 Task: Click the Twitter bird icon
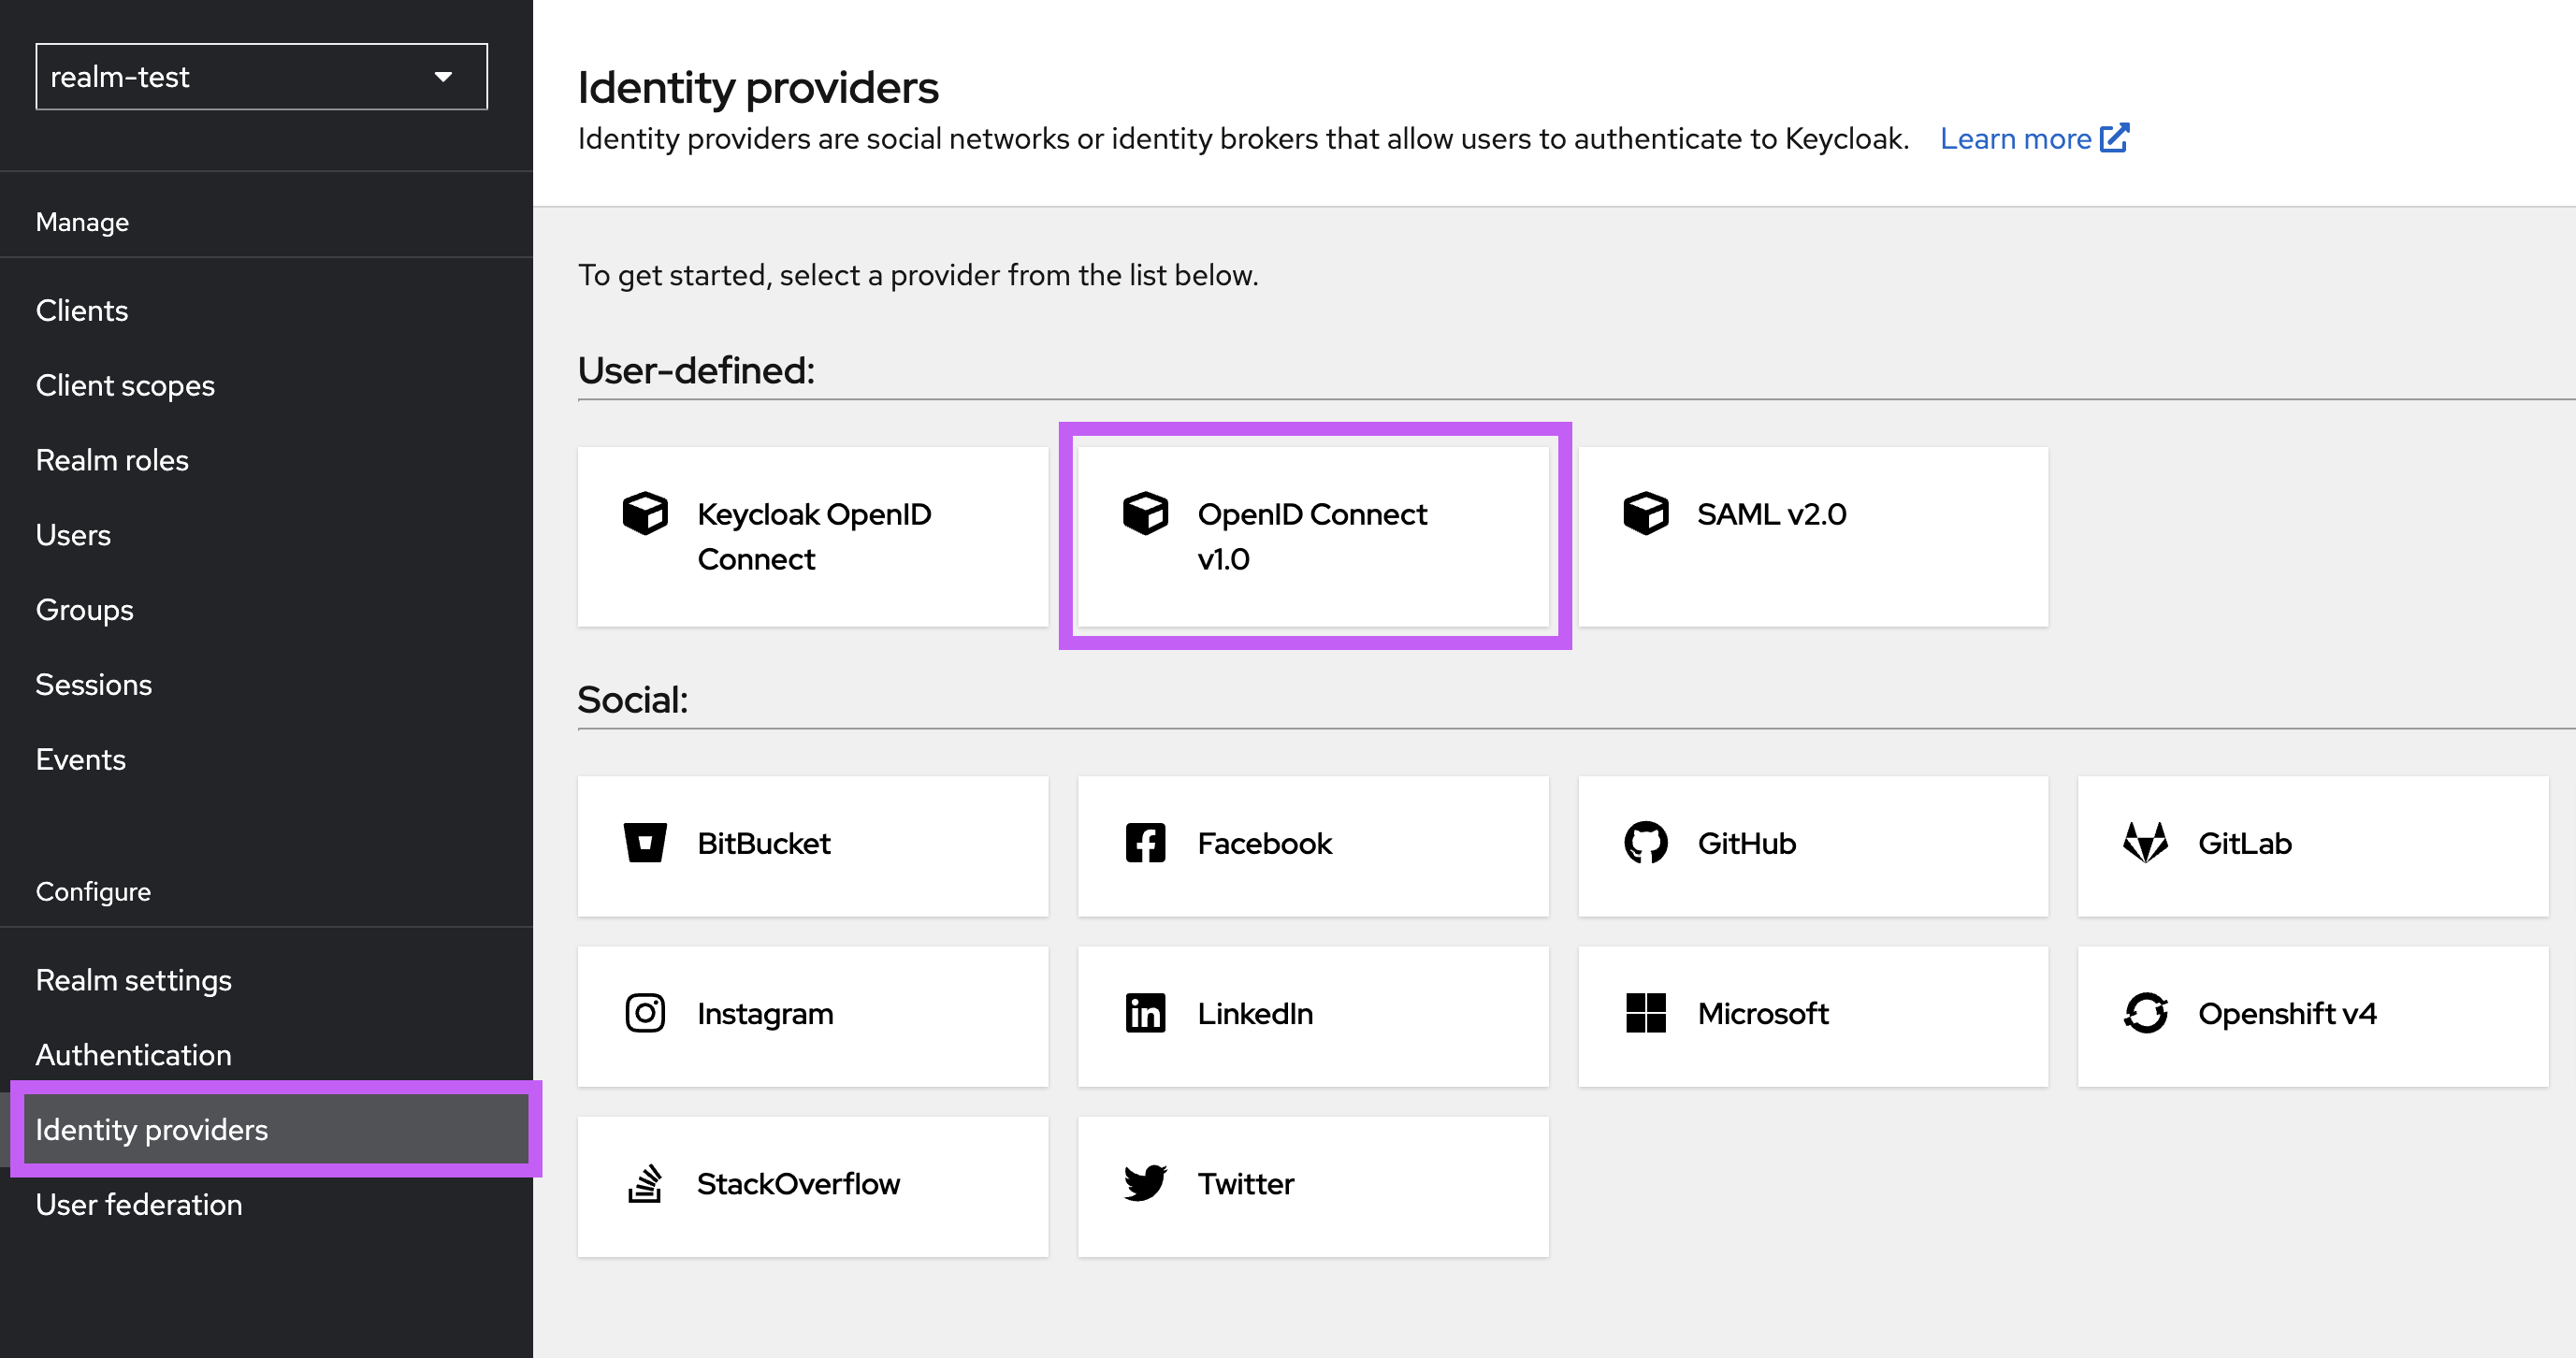(x=1145, y=1183)
